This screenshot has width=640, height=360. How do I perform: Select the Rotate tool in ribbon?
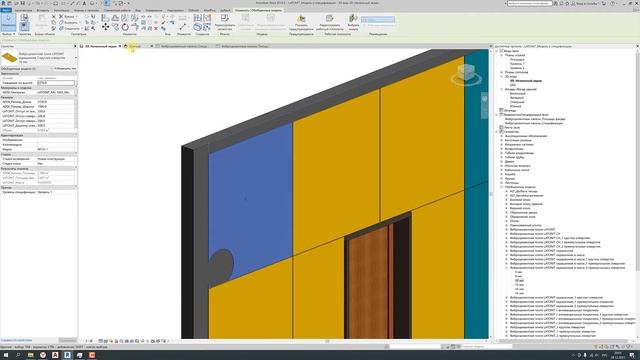click(x=125, y=27)
